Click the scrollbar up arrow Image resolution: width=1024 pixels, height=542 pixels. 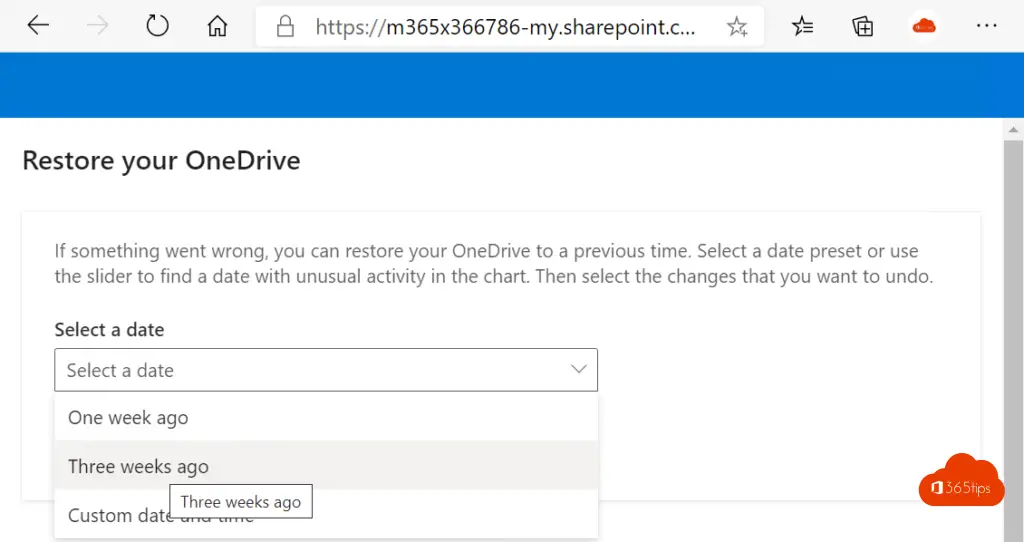pos(1013,130)
